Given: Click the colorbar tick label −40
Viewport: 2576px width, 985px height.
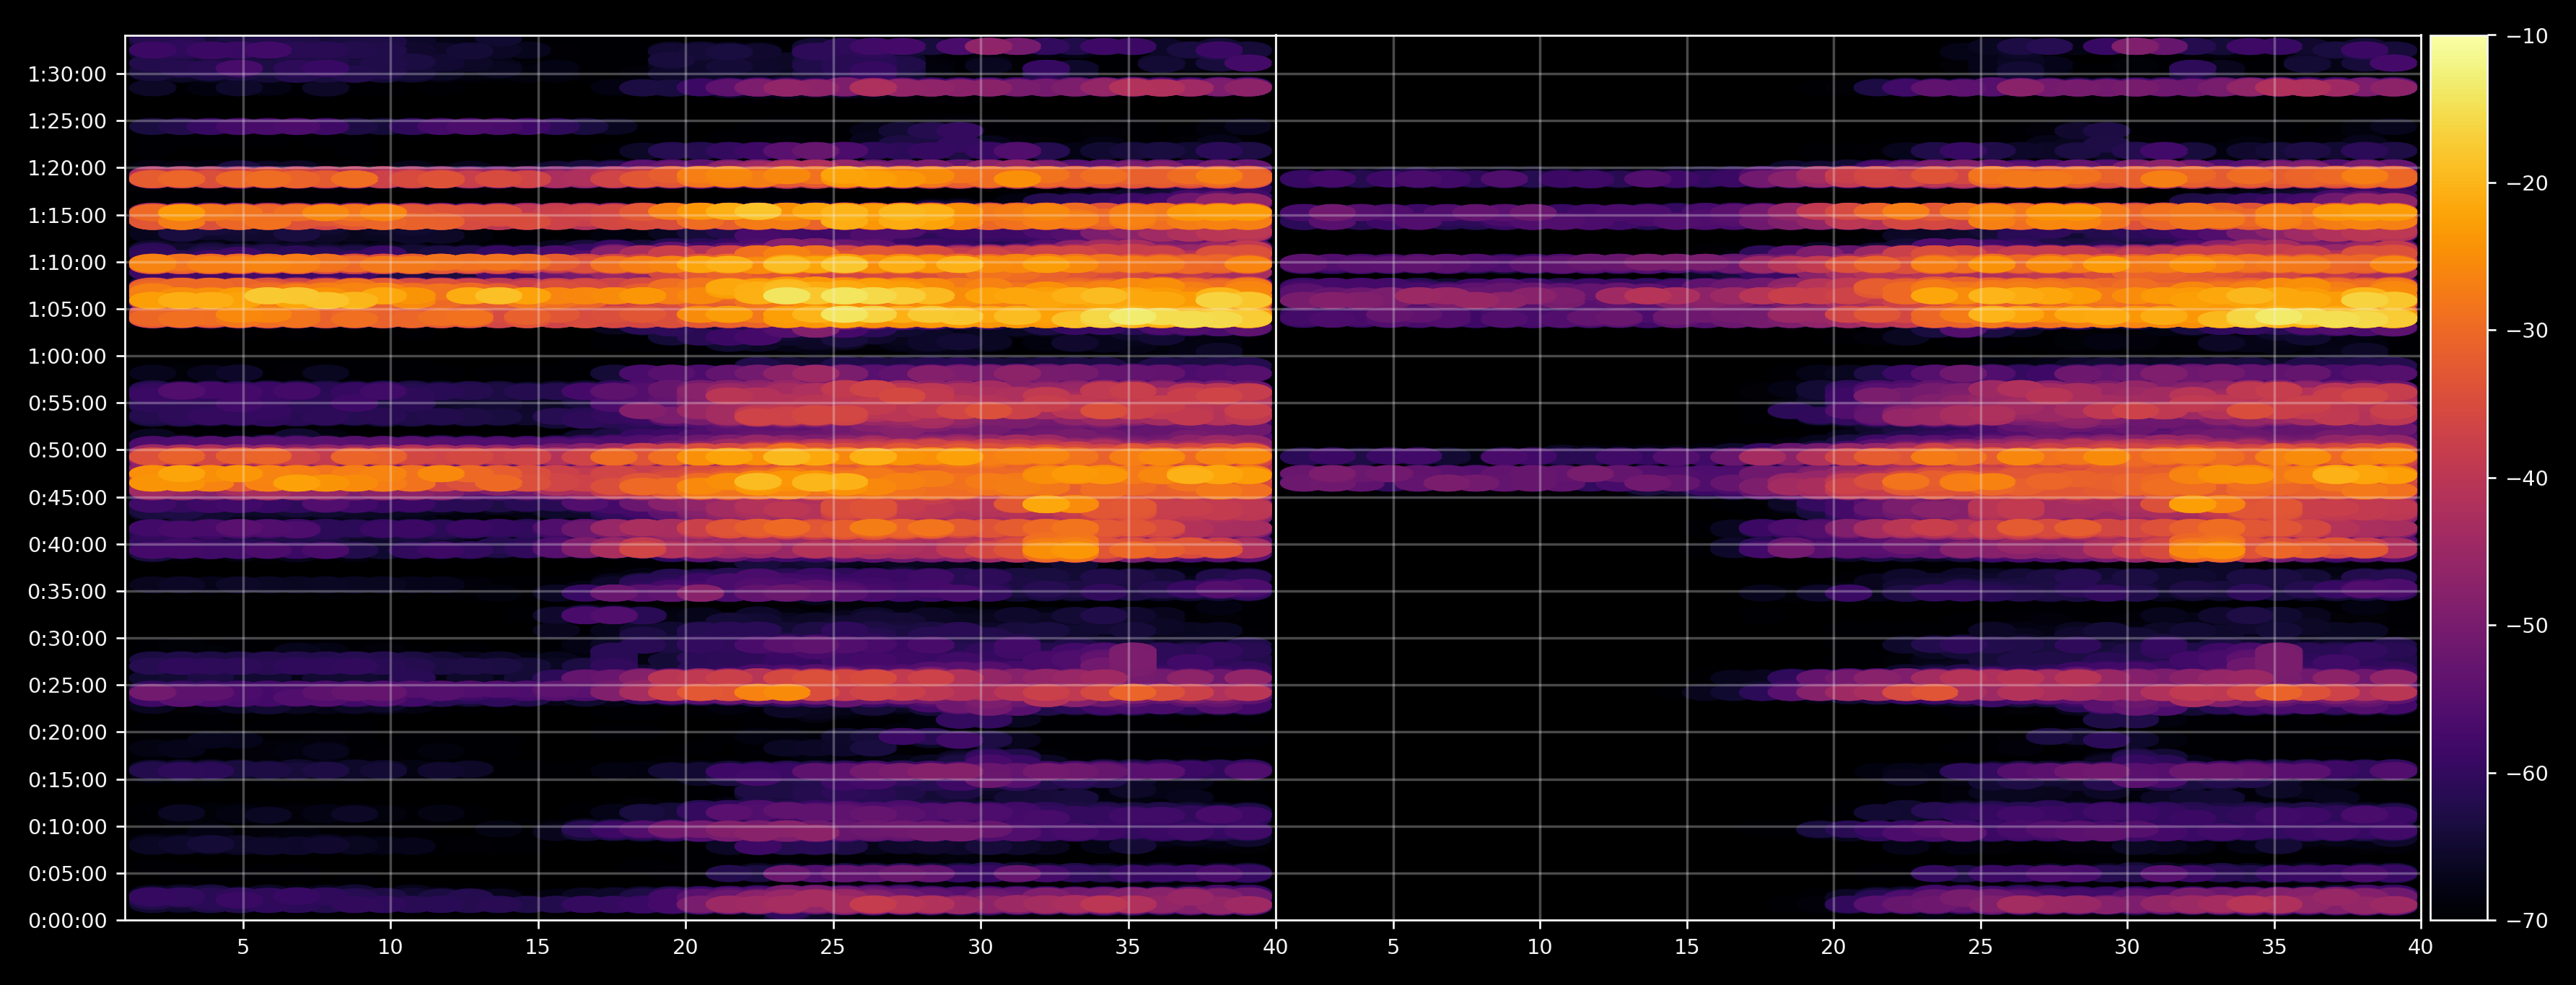Looking at the screenshot, I should pyautogui.click(x=2527, y=479).
